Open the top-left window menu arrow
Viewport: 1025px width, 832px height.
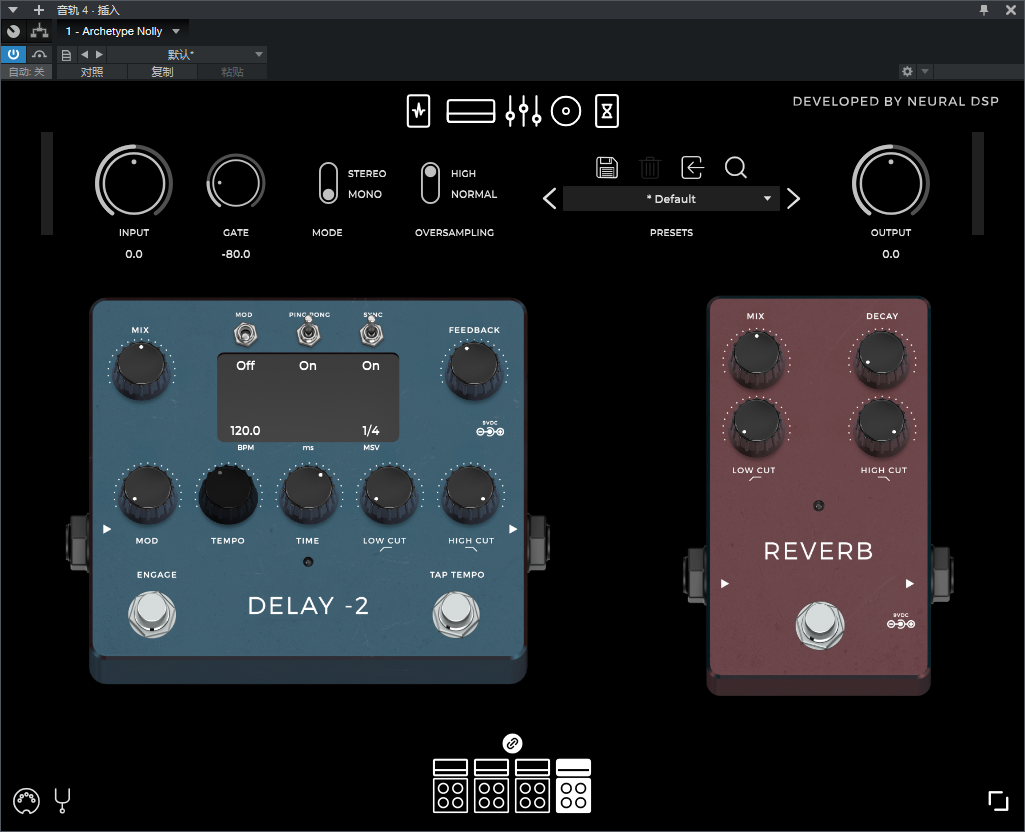(13, 10)
